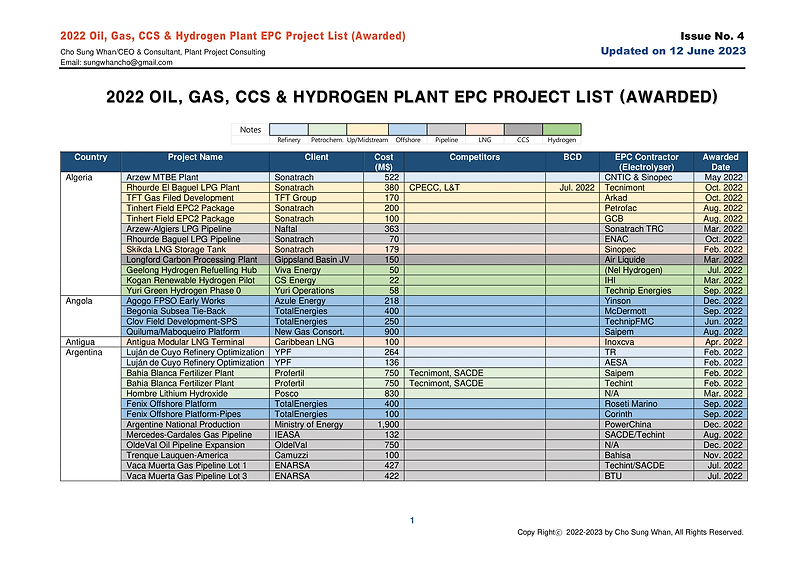Viewport: 800px width, 565px height.
Task: Click the New Gas Consort. client cell
Action: pos(316,332)
